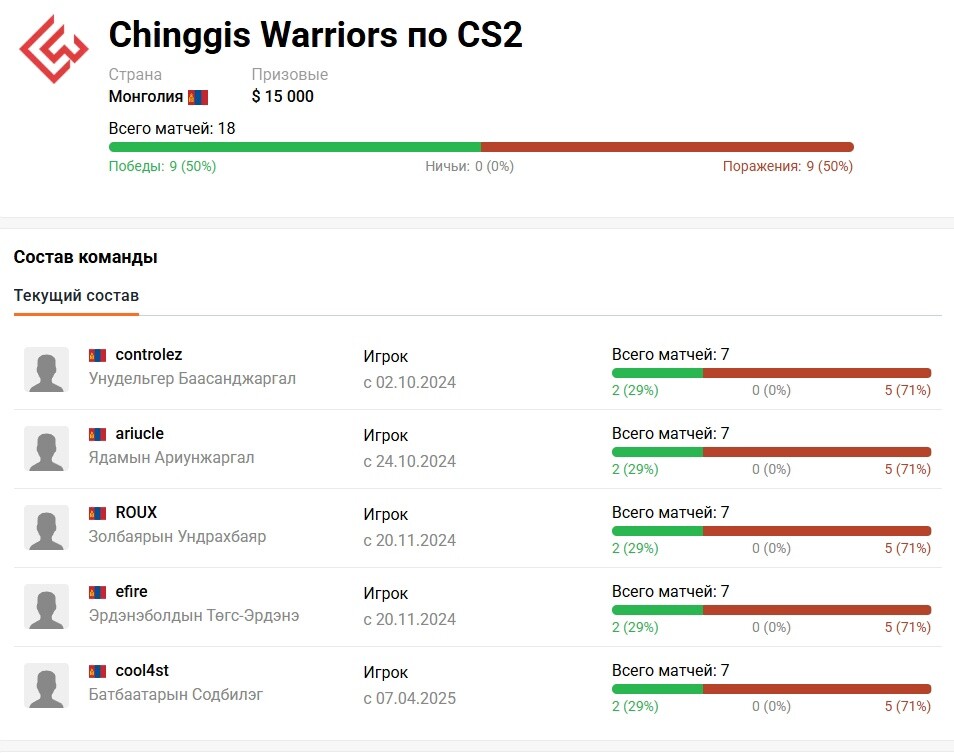
Task: Click the Mongolia flag beside Монголия
Action: [198, 97]
